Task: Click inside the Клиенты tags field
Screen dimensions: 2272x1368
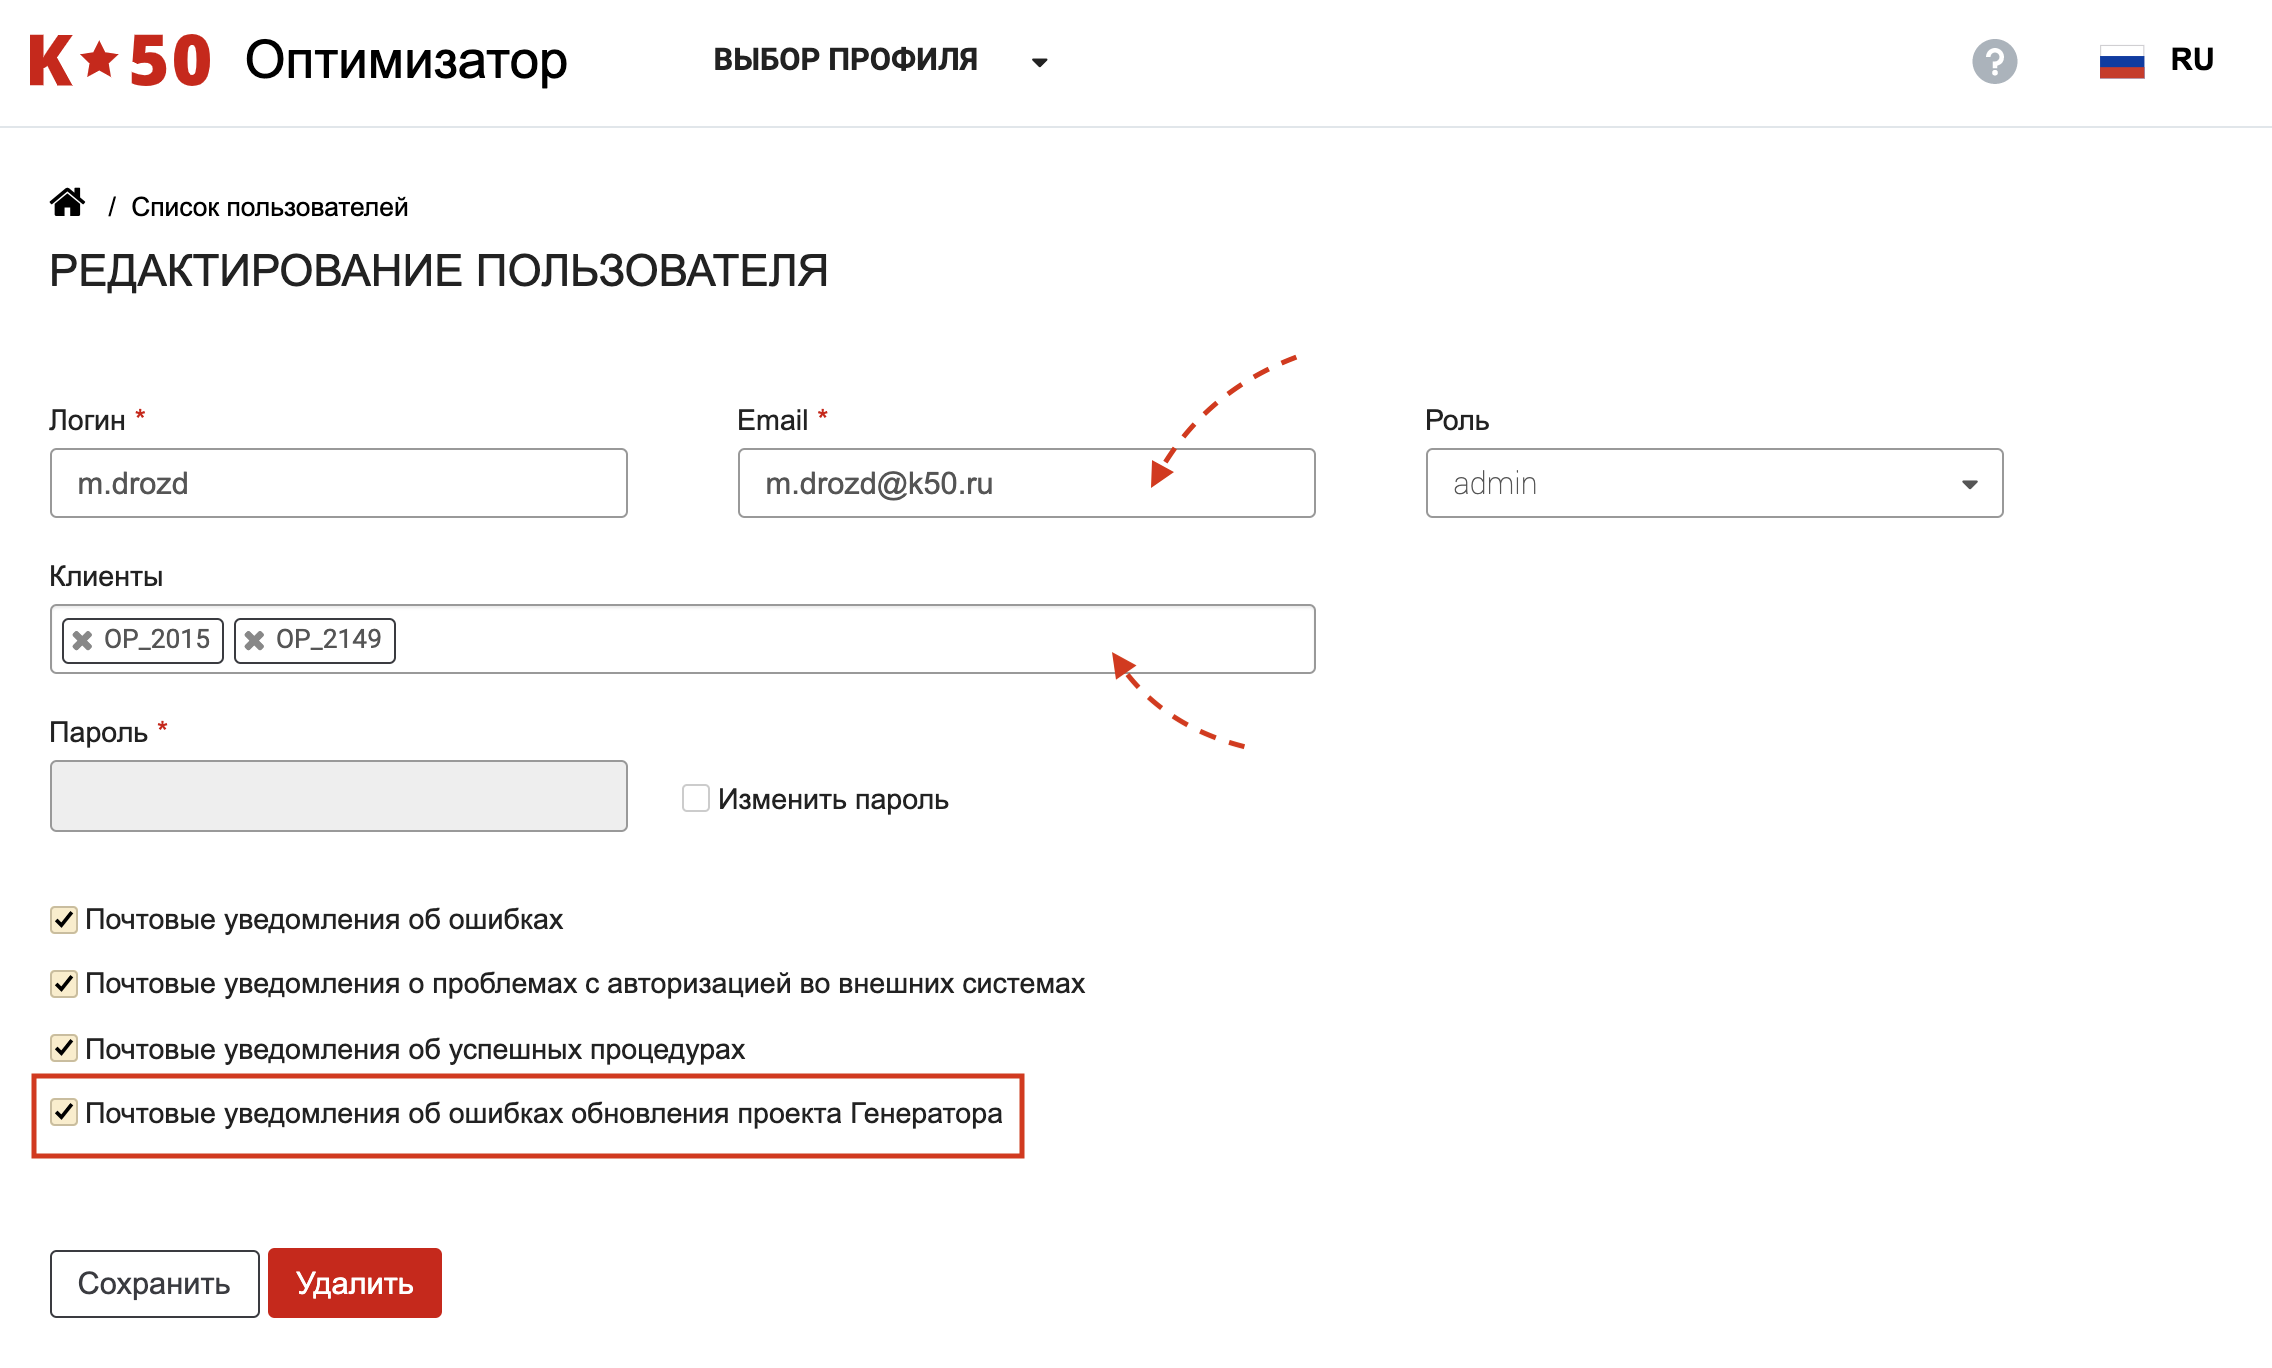Action: (683, 639)
